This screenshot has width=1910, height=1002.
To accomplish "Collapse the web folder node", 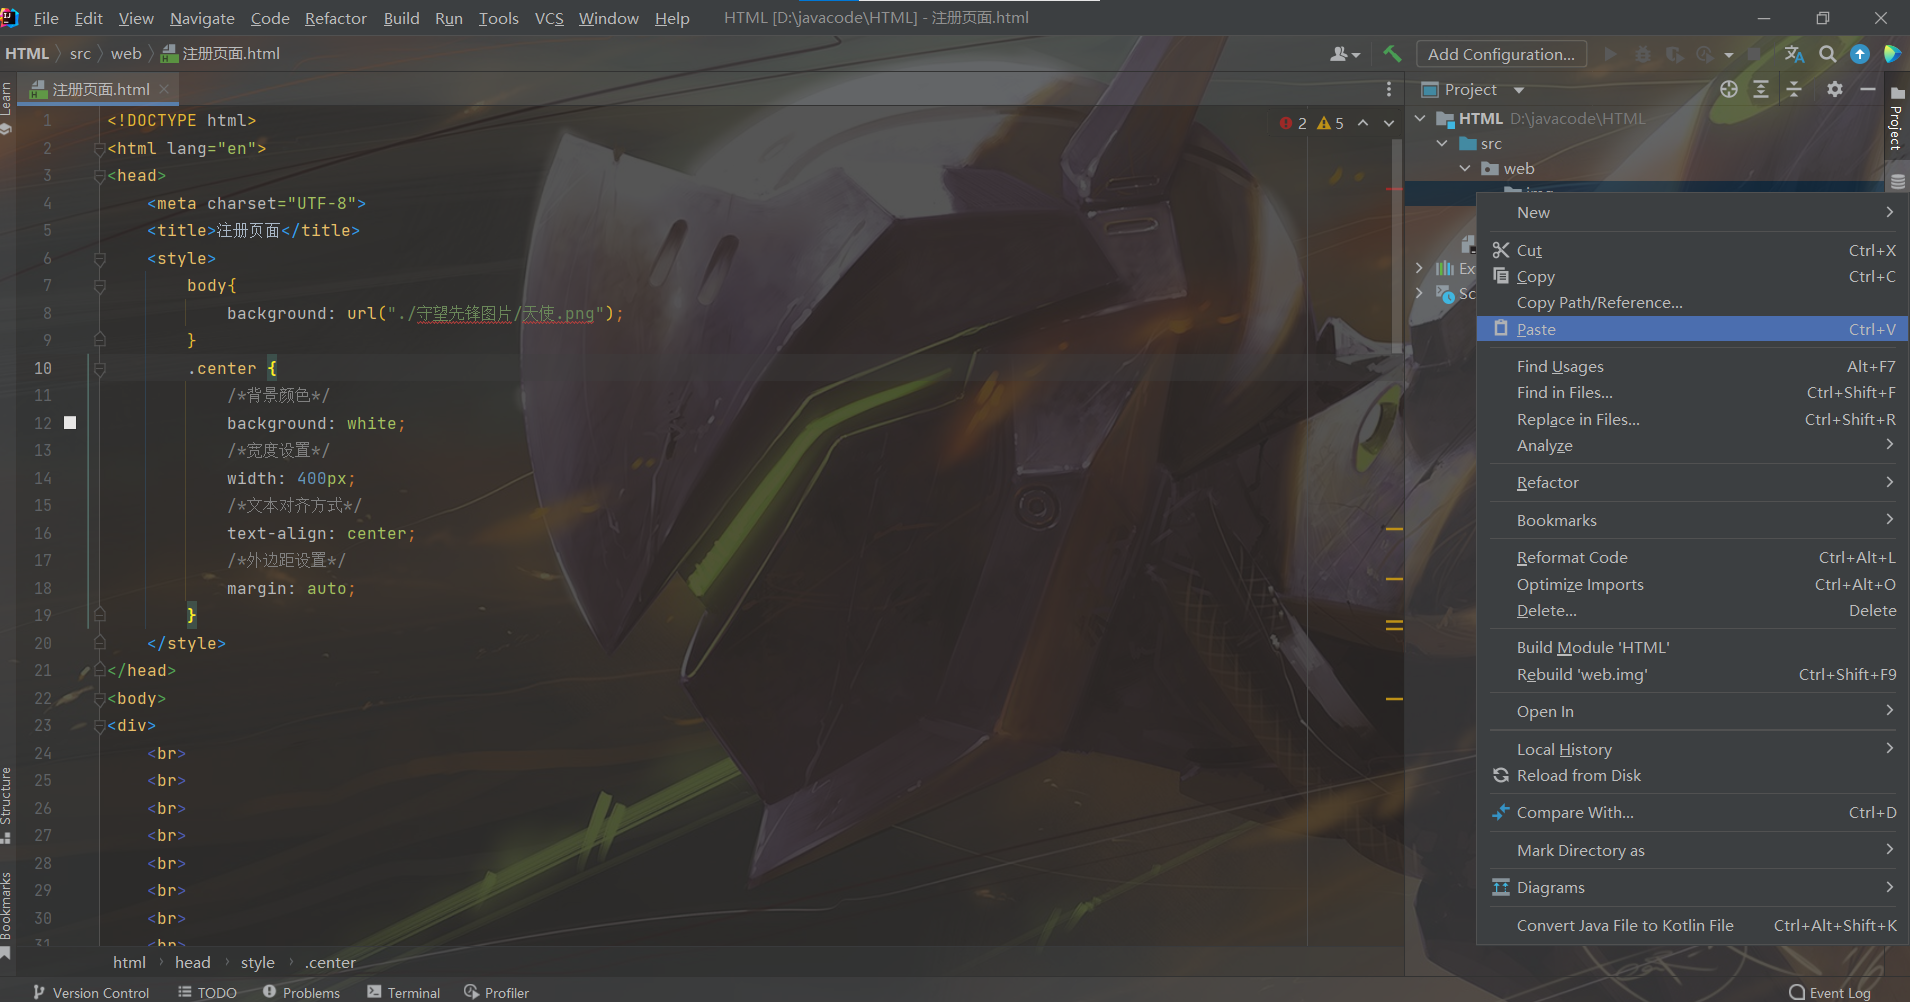I will click(x=1465, y=168).
